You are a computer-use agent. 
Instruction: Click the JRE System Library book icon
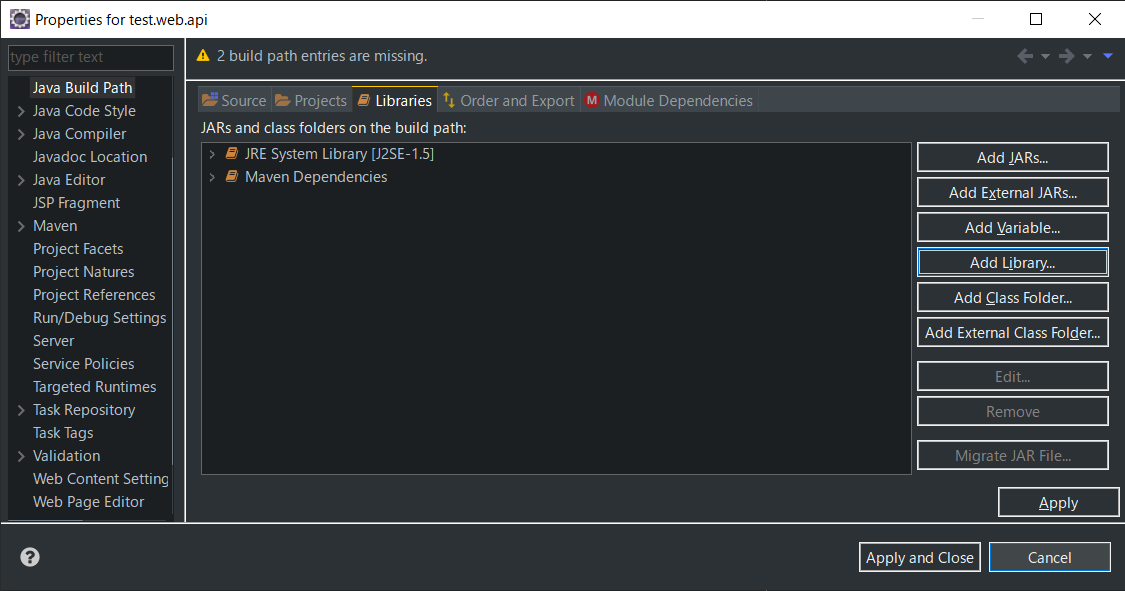pyautogui.click(x=232, y=154)
